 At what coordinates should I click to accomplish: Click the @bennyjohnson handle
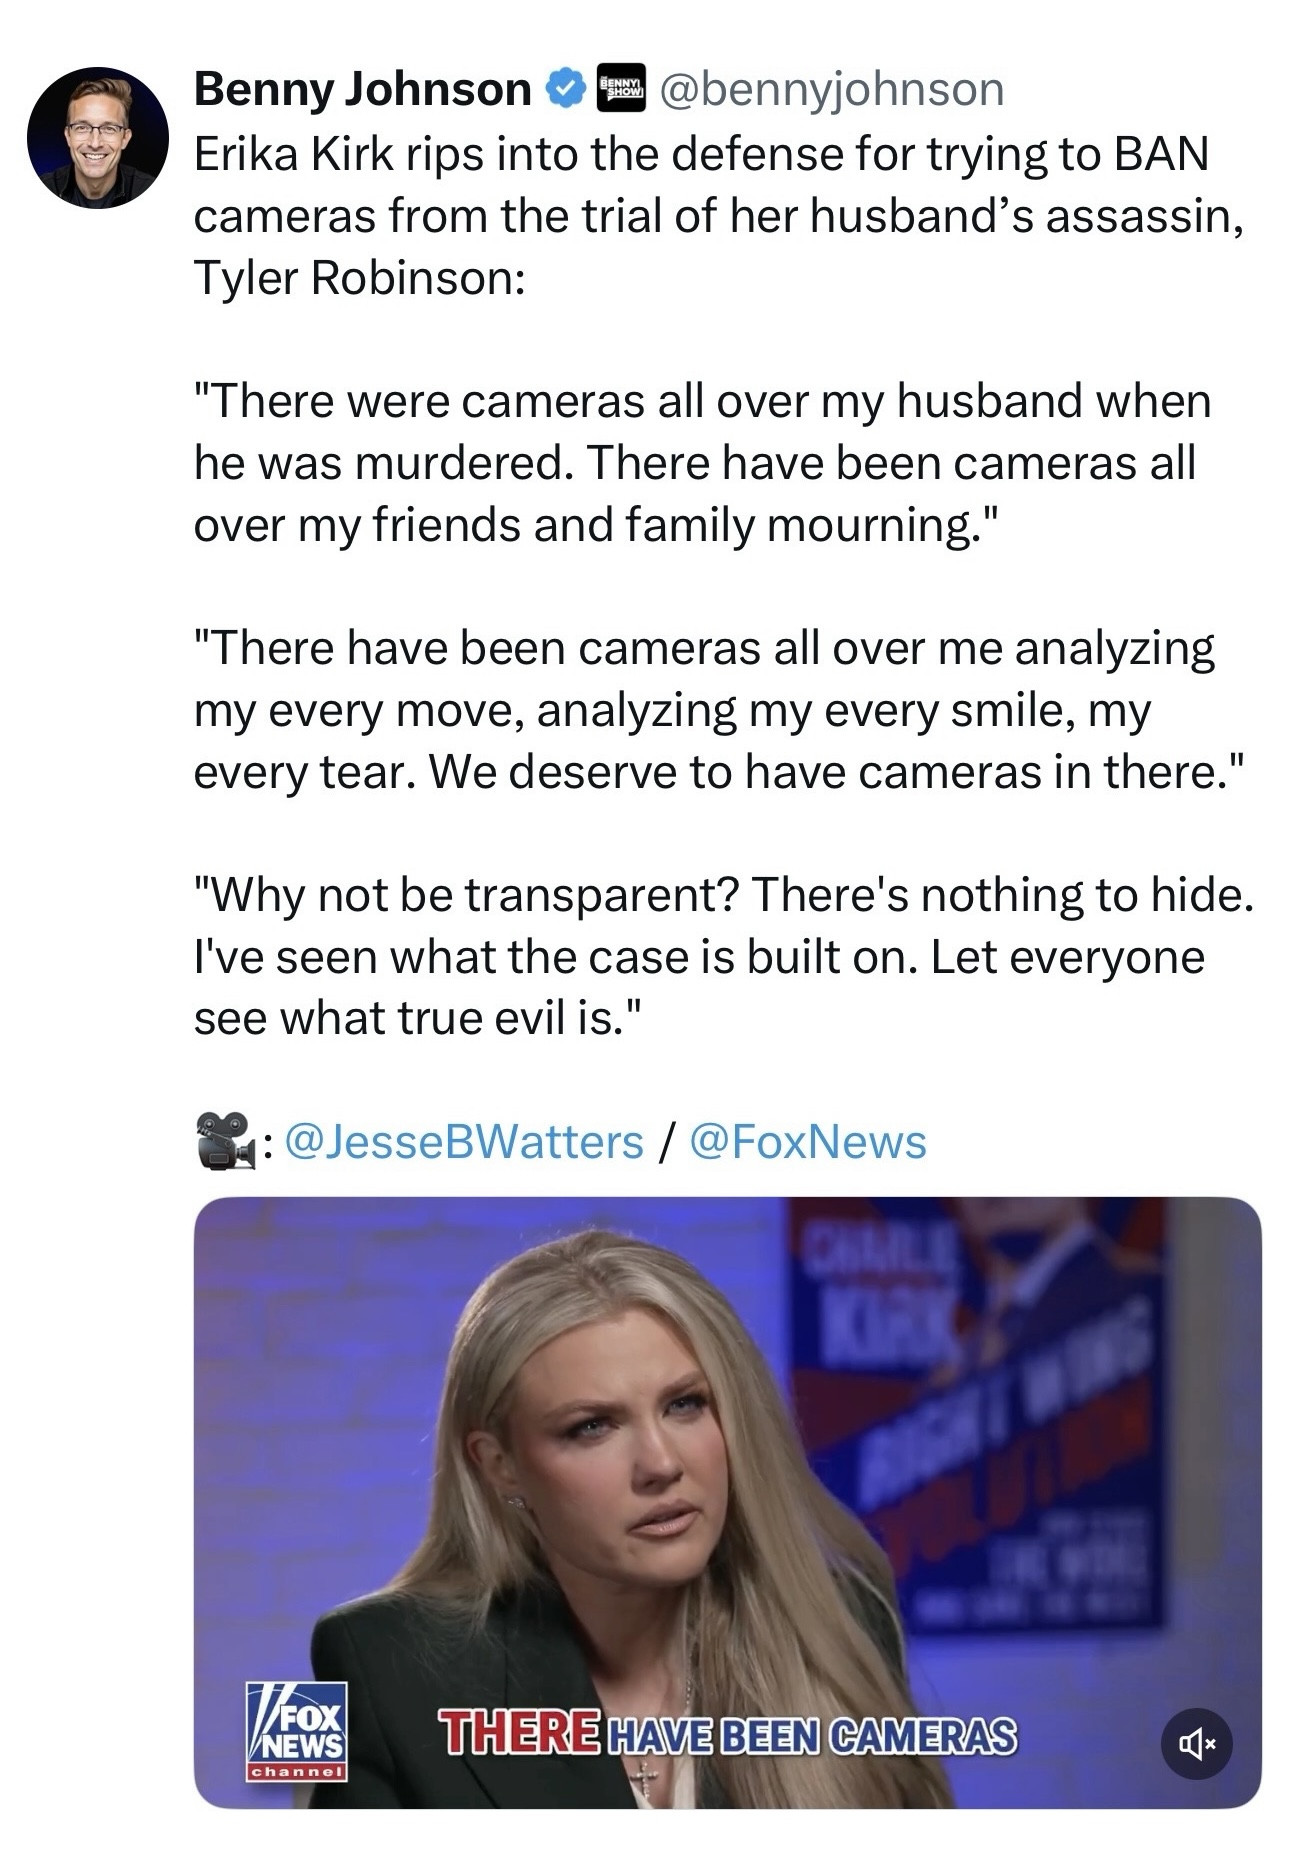pos(831,90)
